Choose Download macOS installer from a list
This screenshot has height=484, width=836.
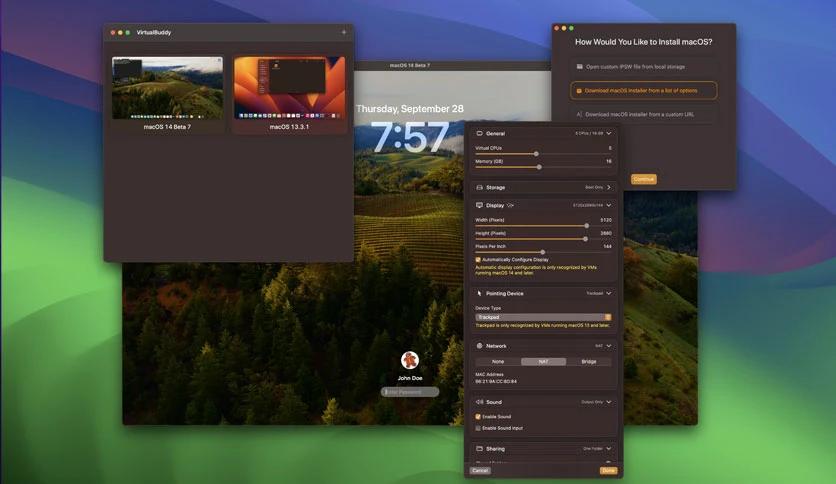(x=644, y=91)
